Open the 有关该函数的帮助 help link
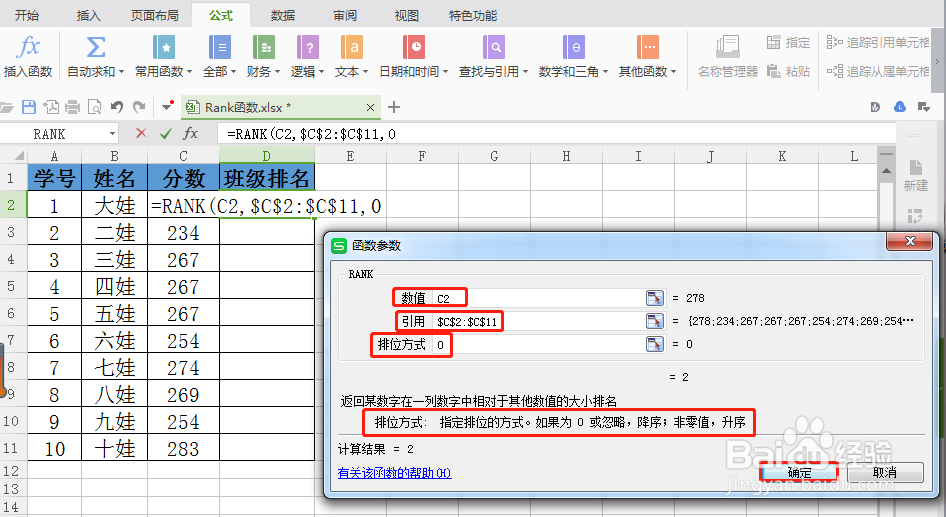The image size is (946, 517). pos(395,473)
